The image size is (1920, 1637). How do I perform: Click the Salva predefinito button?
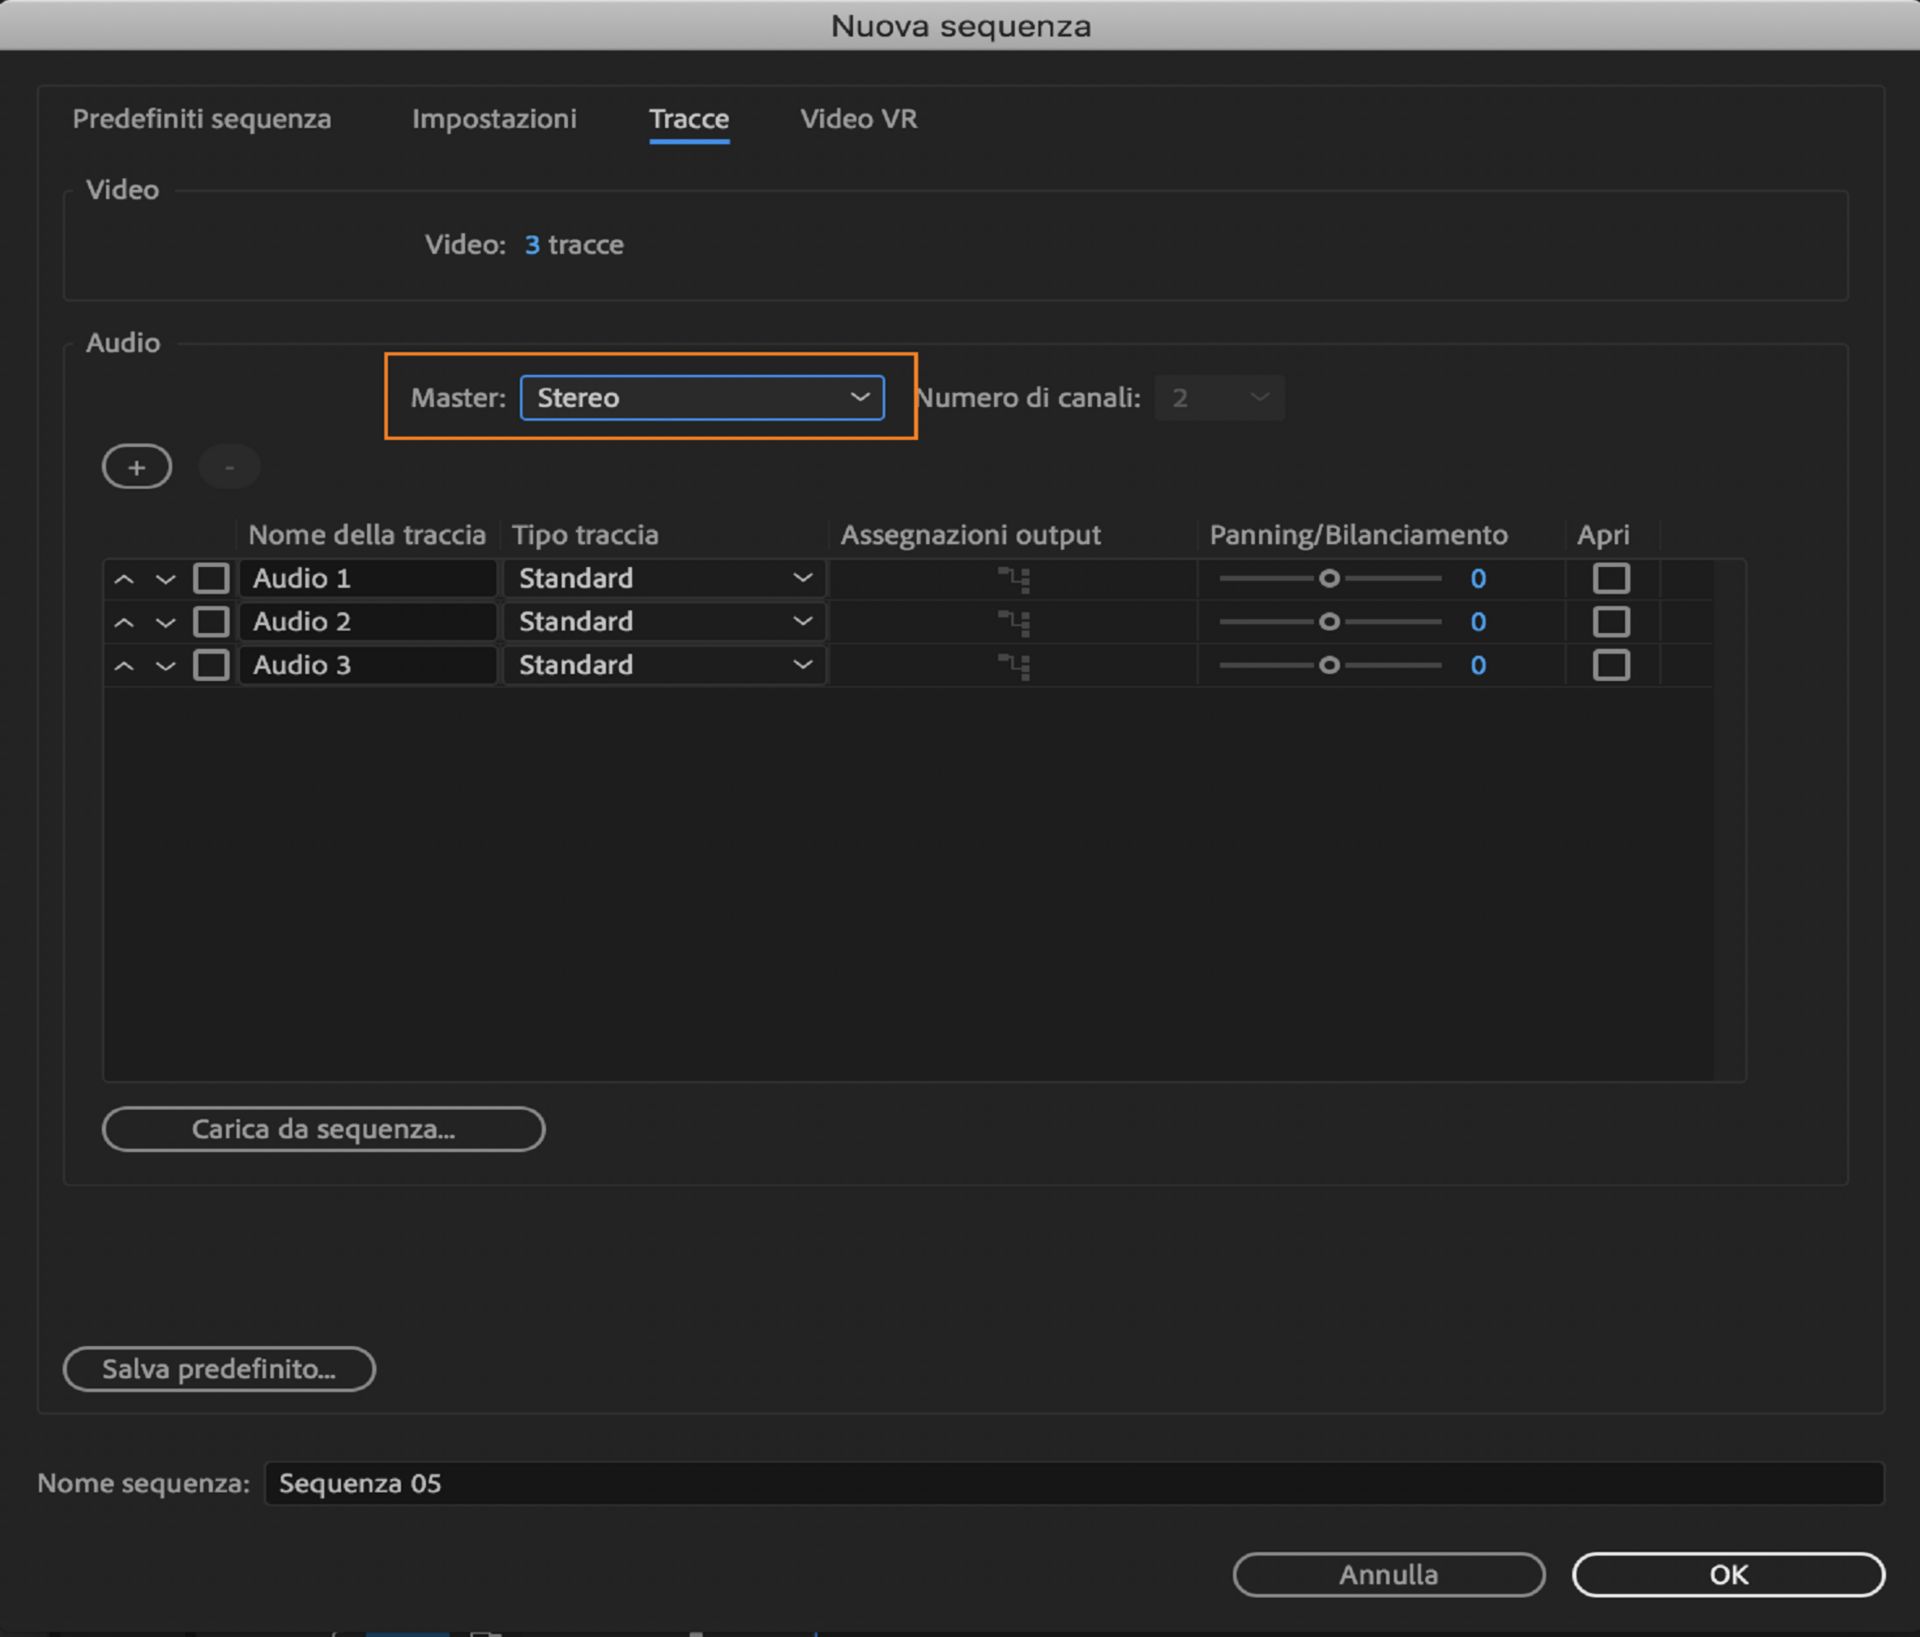tap(219, 1369)
